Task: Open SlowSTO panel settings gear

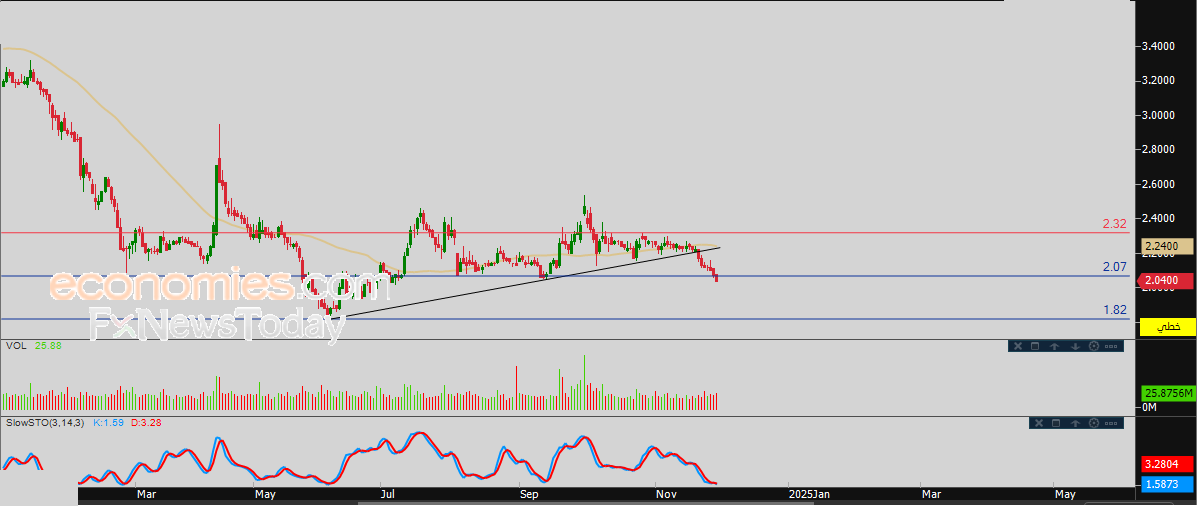Action: pyautogui.click(x=1094, y=423)
